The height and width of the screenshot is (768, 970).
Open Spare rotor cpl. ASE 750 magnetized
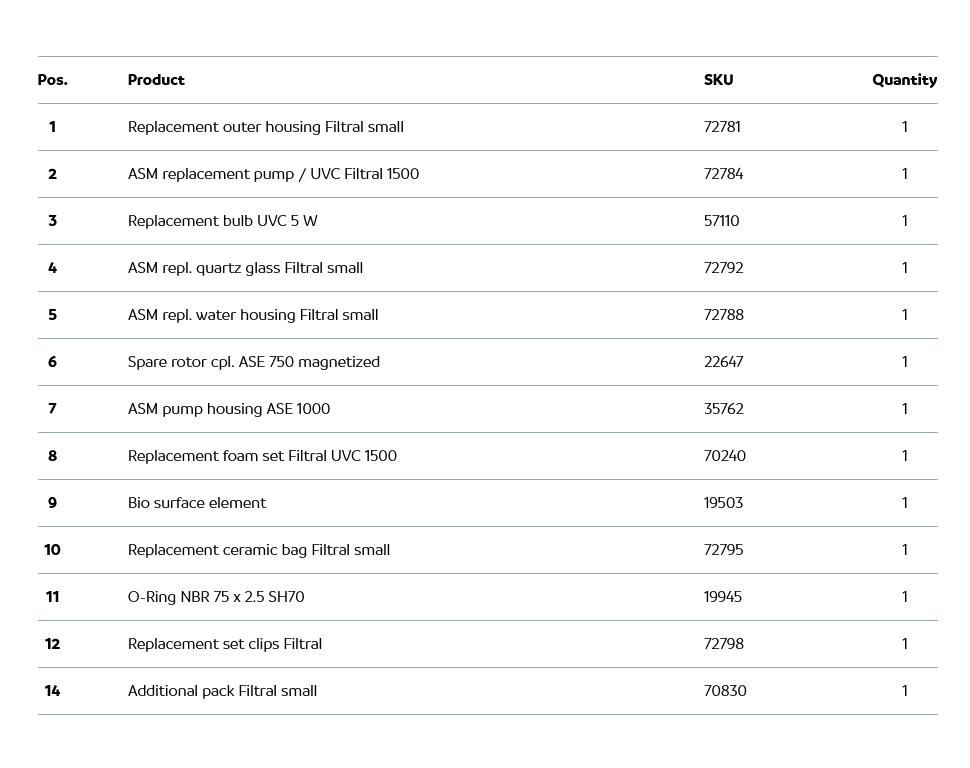click(253, 362)
